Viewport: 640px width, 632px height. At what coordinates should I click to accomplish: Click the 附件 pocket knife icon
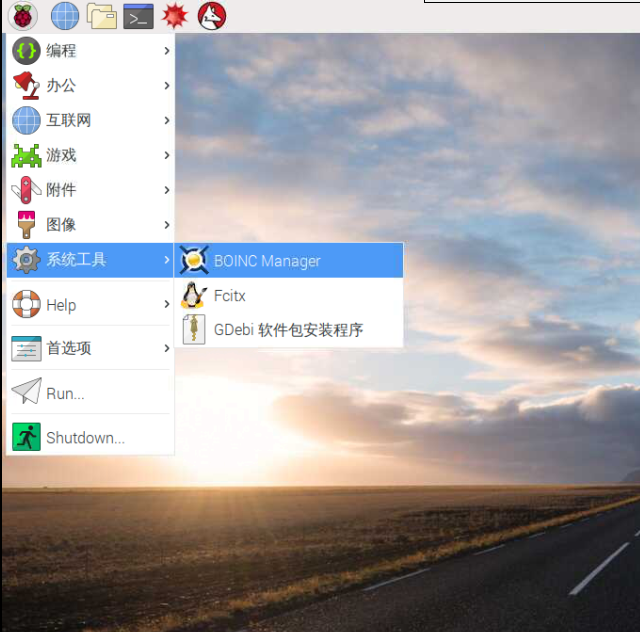26,190
